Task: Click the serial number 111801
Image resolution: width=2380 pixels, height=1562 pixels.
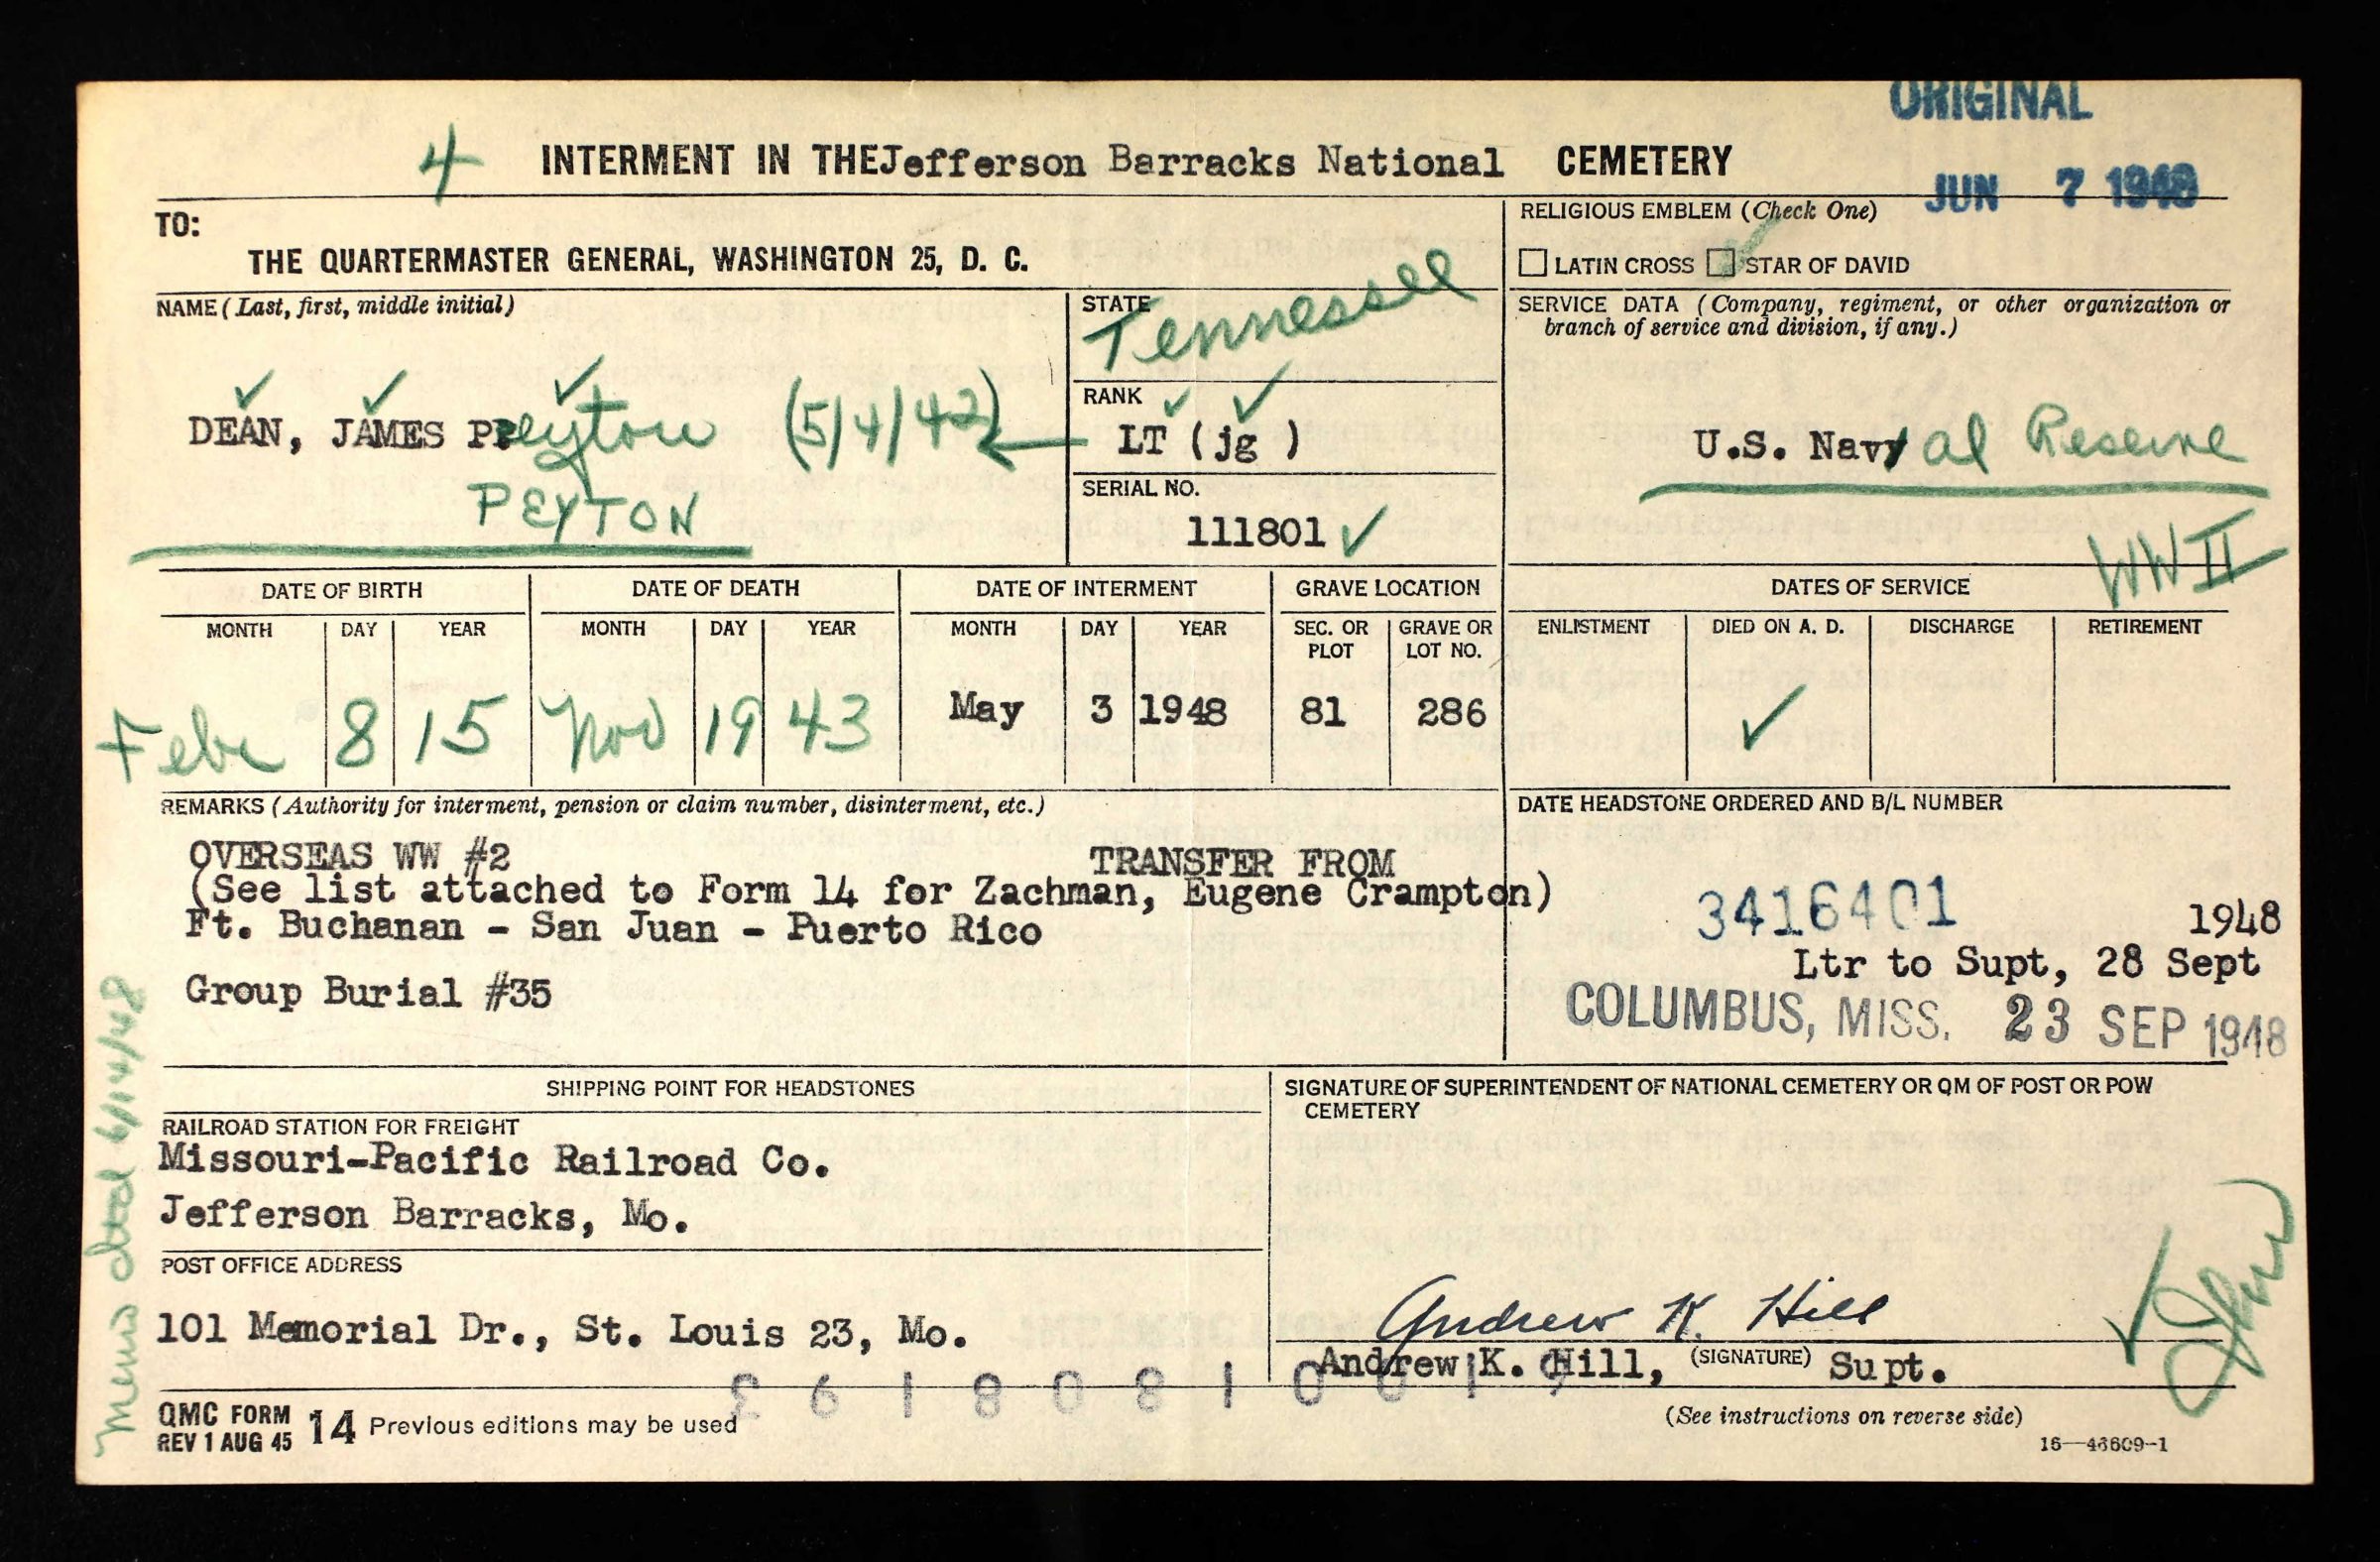Action: pos(1255,532)
